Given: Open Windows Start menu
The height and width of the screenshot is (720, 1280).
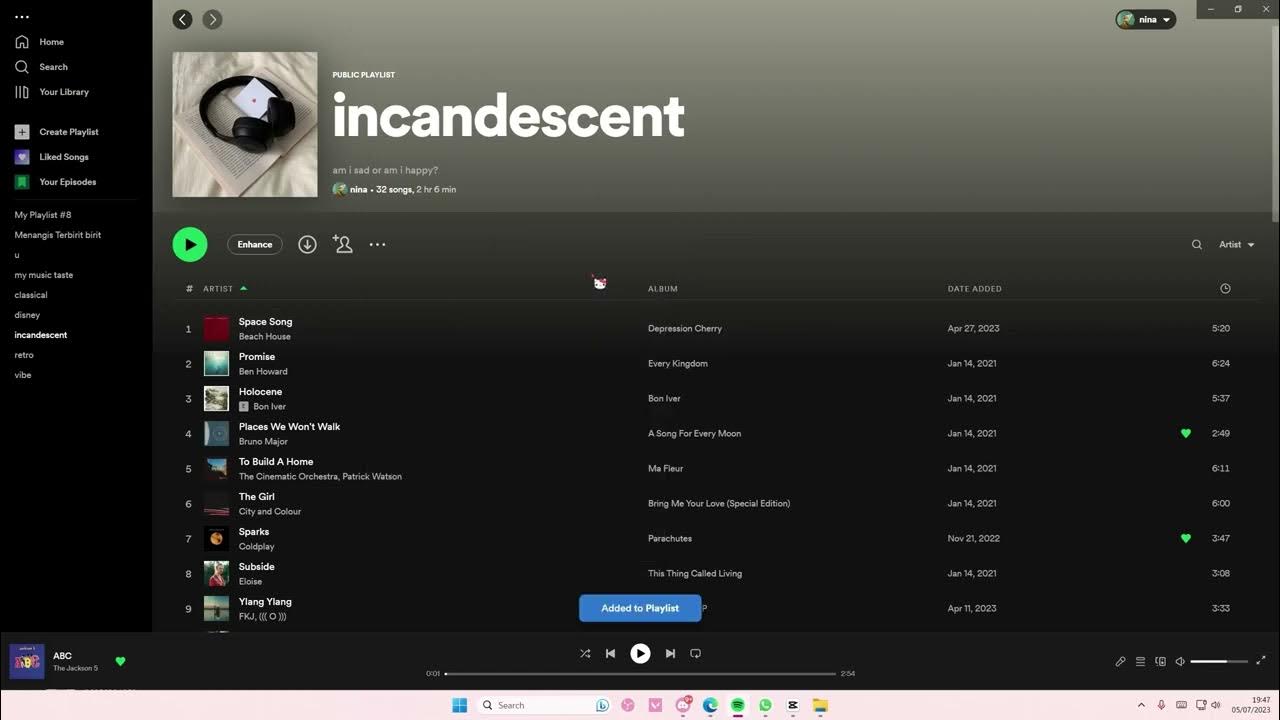Looking at the screenshot, I should pos(459,705).
